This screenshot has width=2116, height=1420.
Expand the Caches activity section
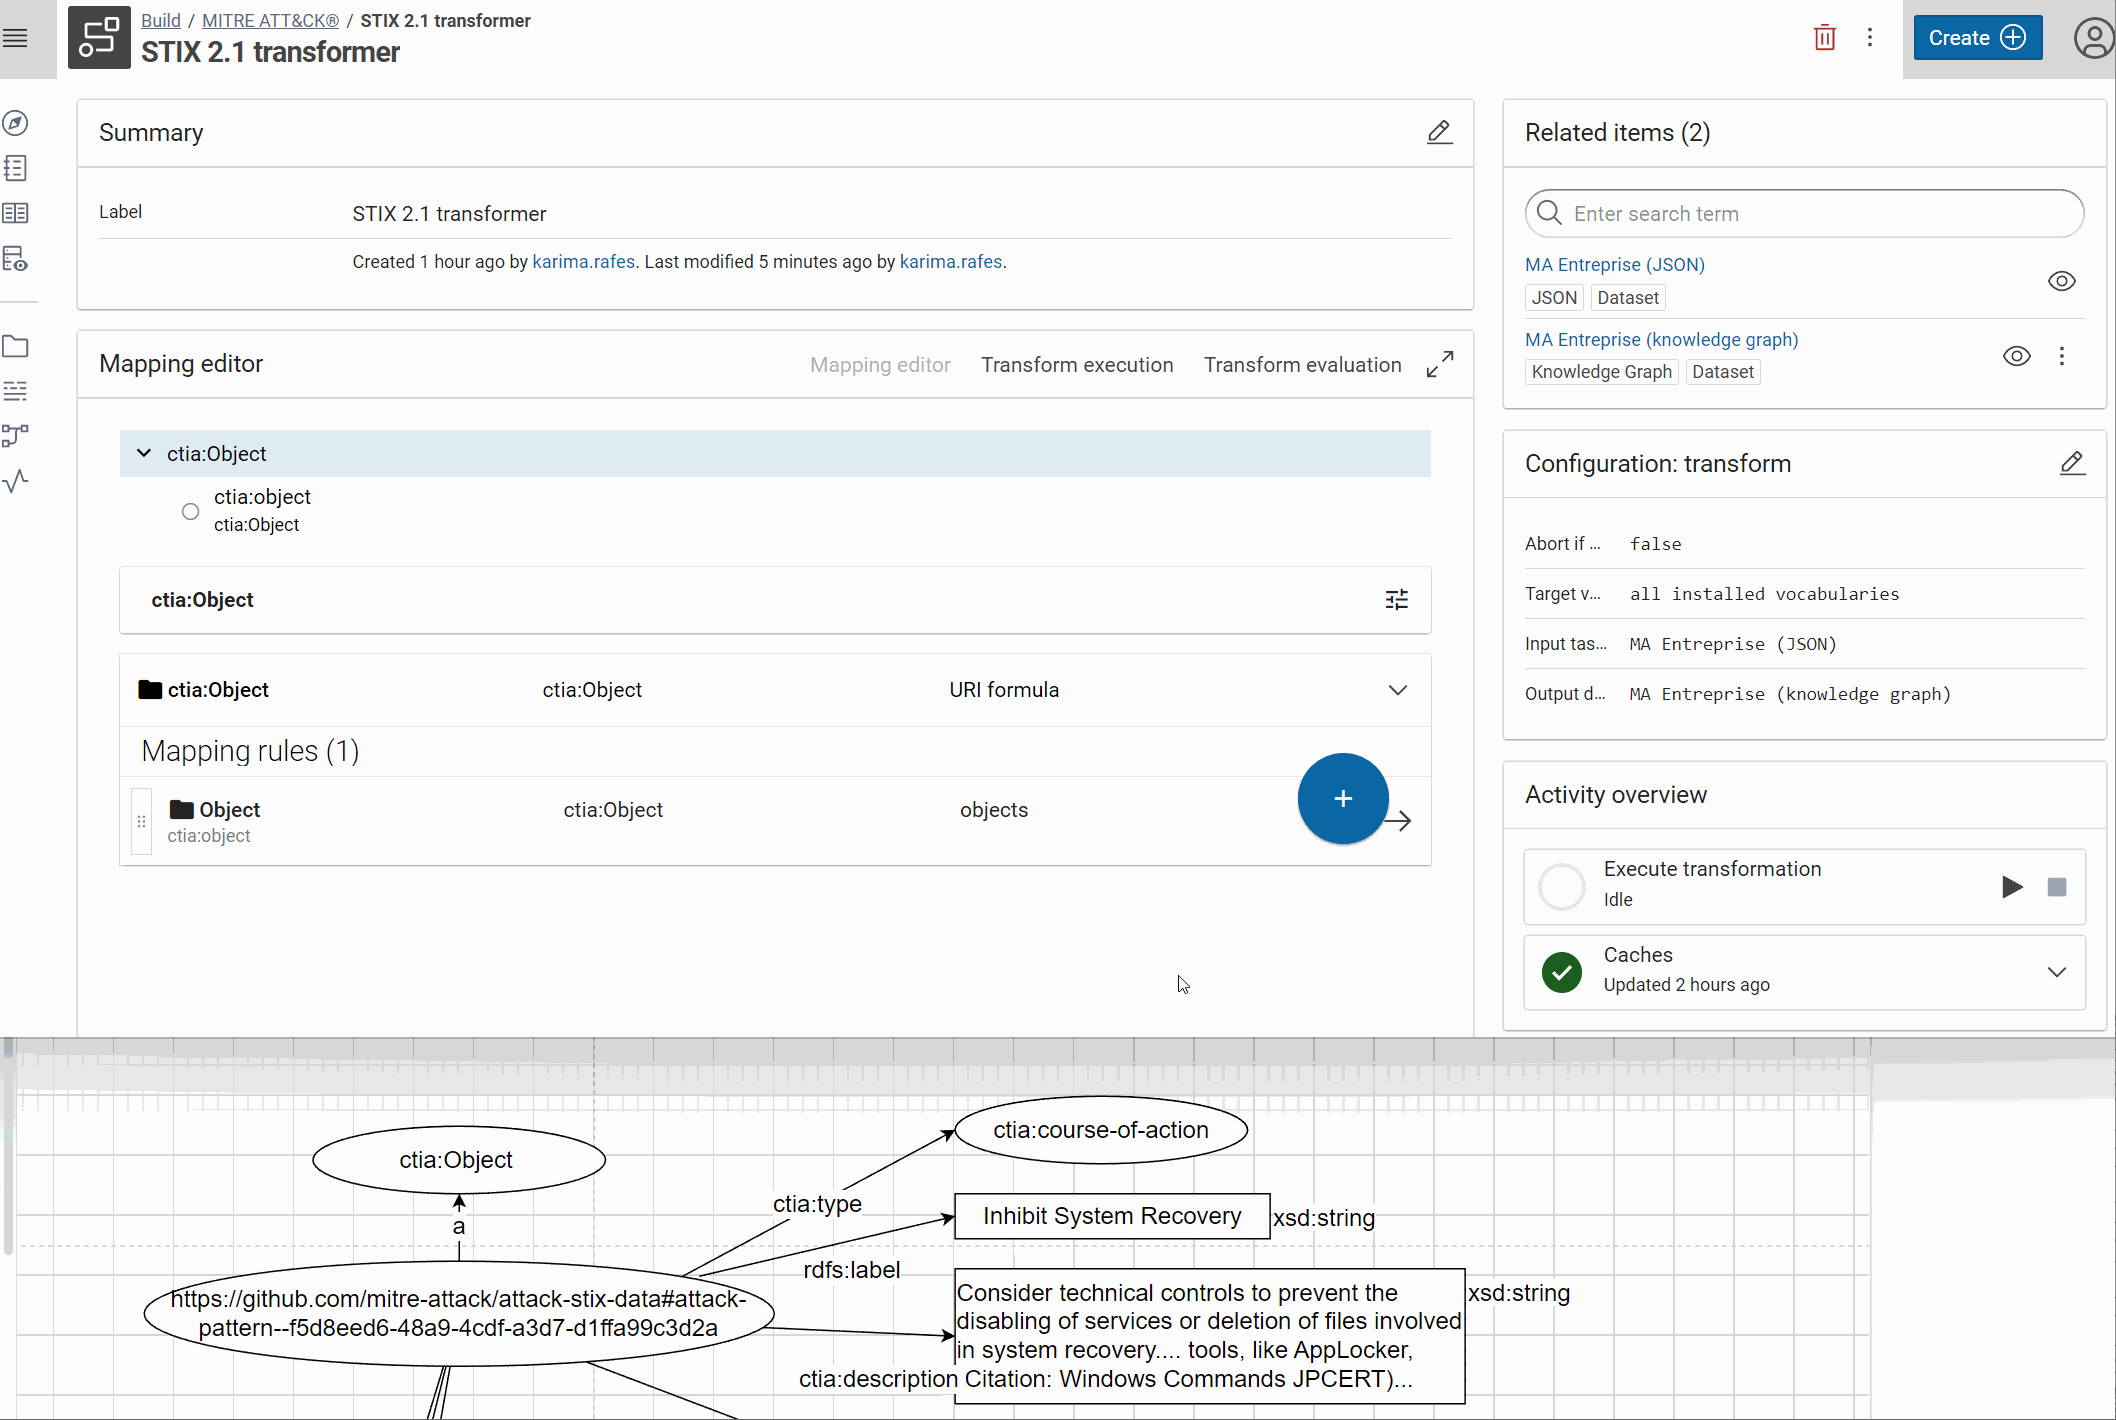click(2056, 971)
